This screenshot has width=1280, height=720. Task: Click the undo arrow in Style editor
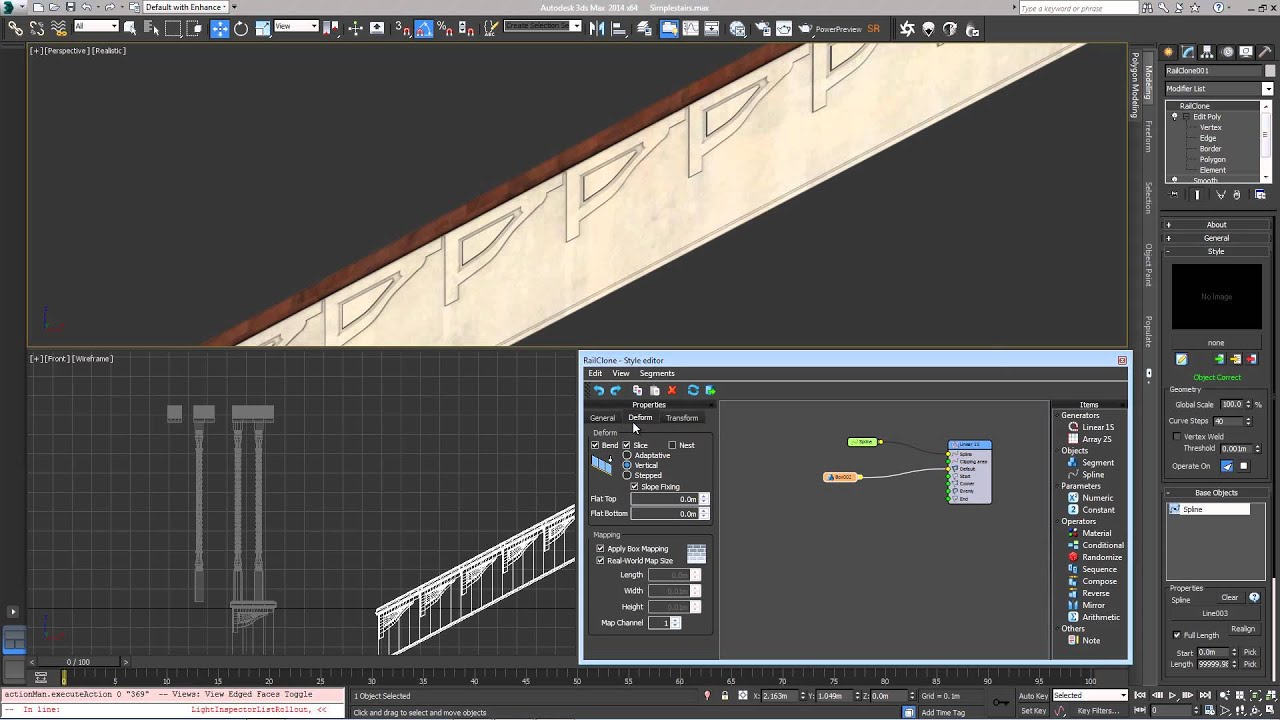pyautogui.click(x=598, y=391)
